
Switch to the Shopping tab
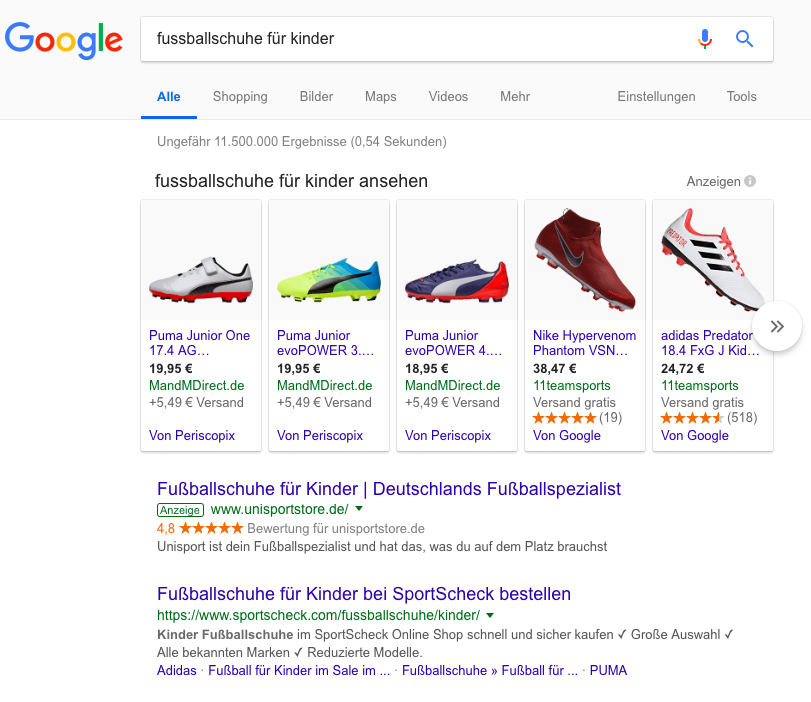pos(240,97)
